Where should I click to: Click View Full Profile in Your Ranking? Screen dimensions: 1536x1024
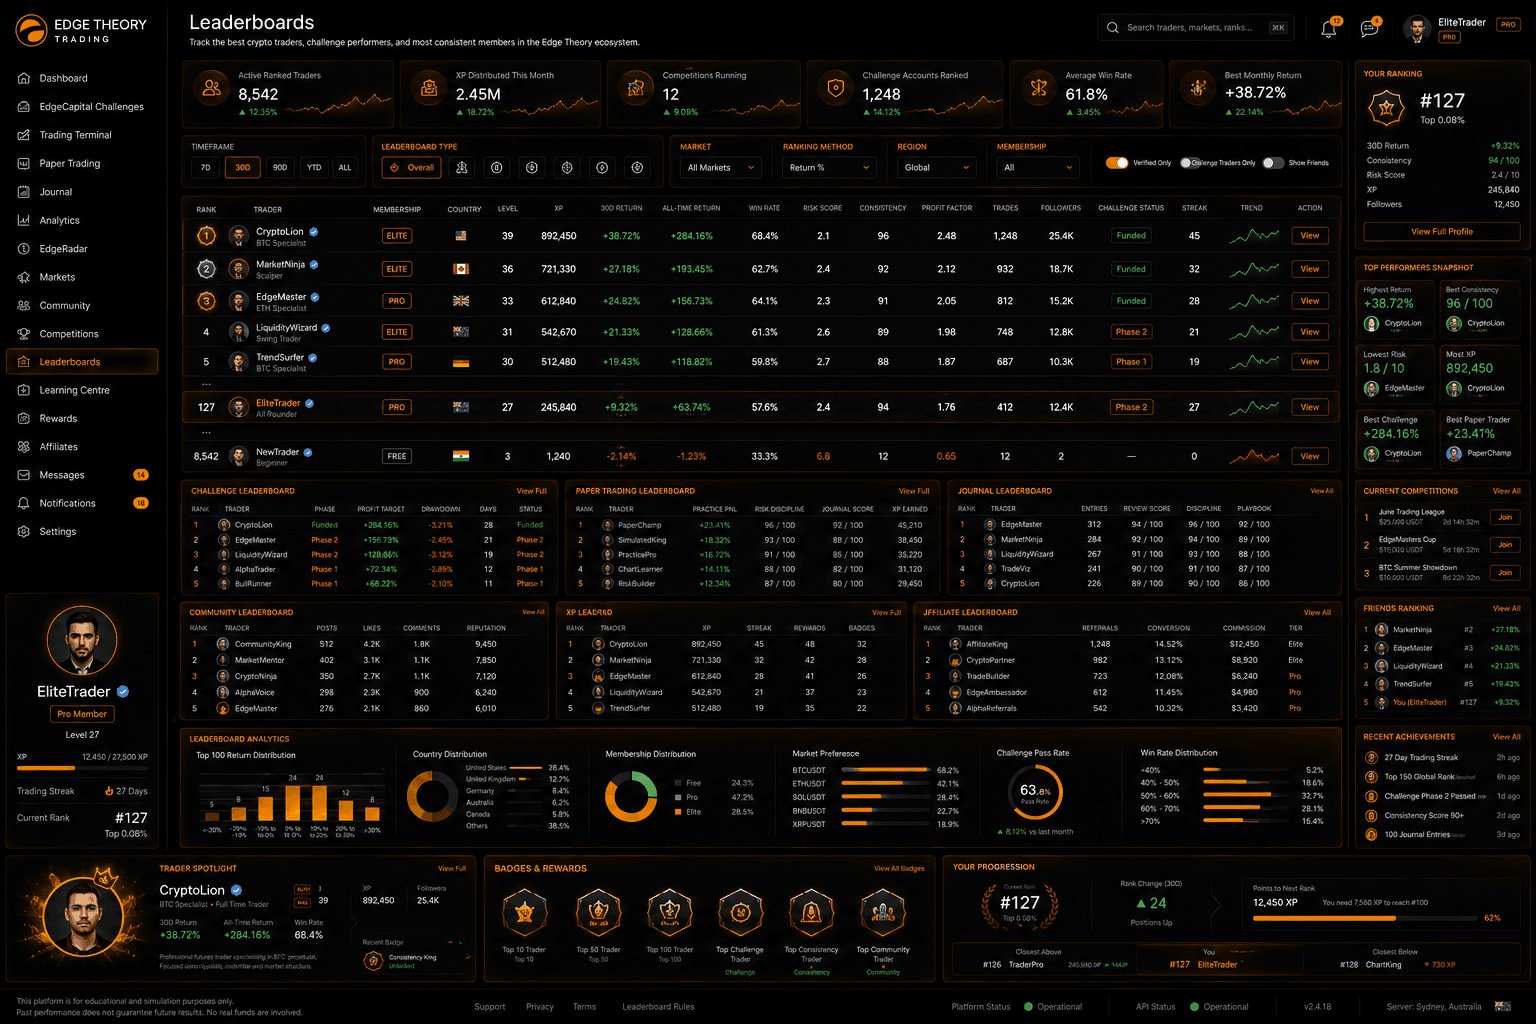point(1442,232)
